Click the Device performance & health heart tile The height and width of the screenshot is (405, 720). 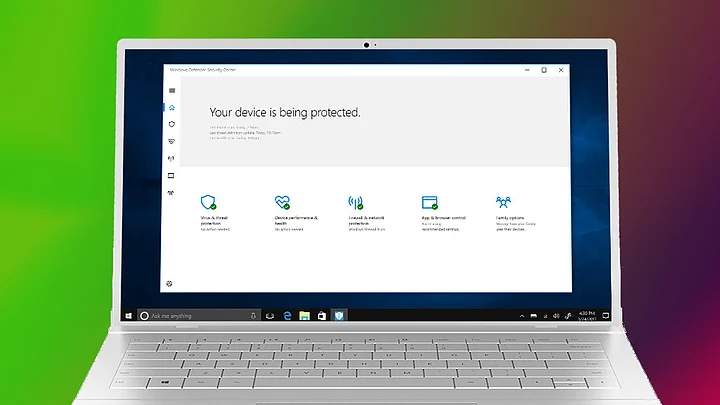point(282,202)
